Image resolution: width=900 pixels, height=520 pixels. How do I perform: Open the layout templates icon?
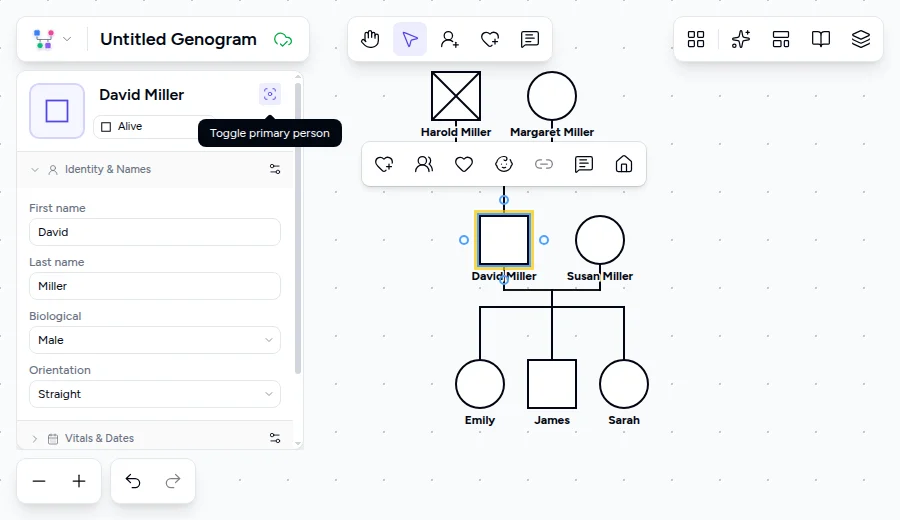(x=781, y=39)
